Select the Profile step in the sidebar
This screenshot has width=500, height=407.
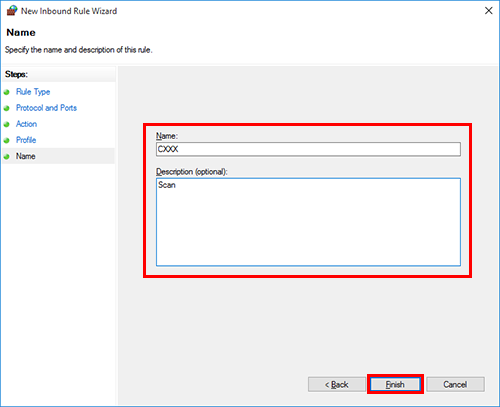(26, 140)
